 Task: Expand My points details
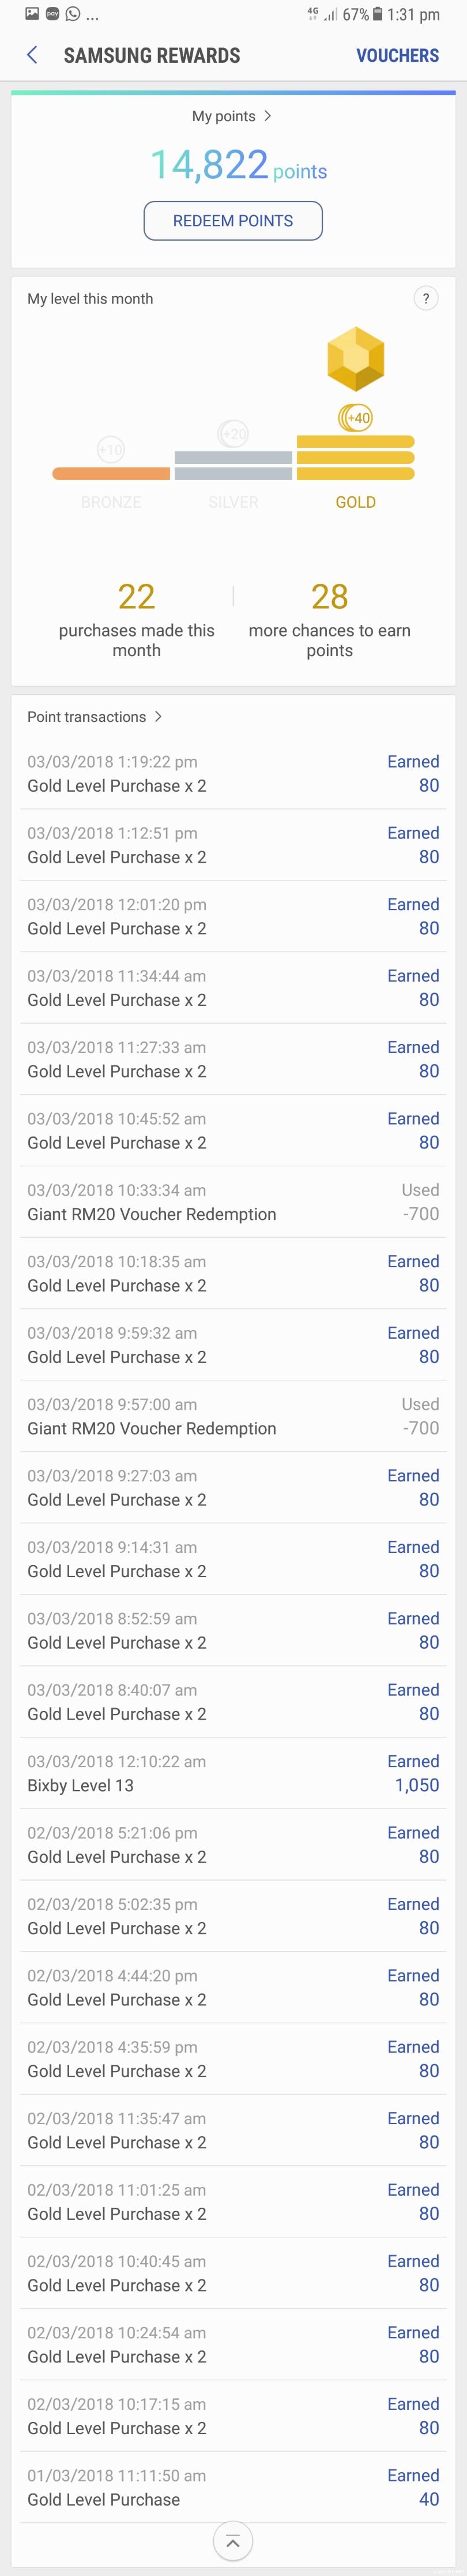[232, 116]
